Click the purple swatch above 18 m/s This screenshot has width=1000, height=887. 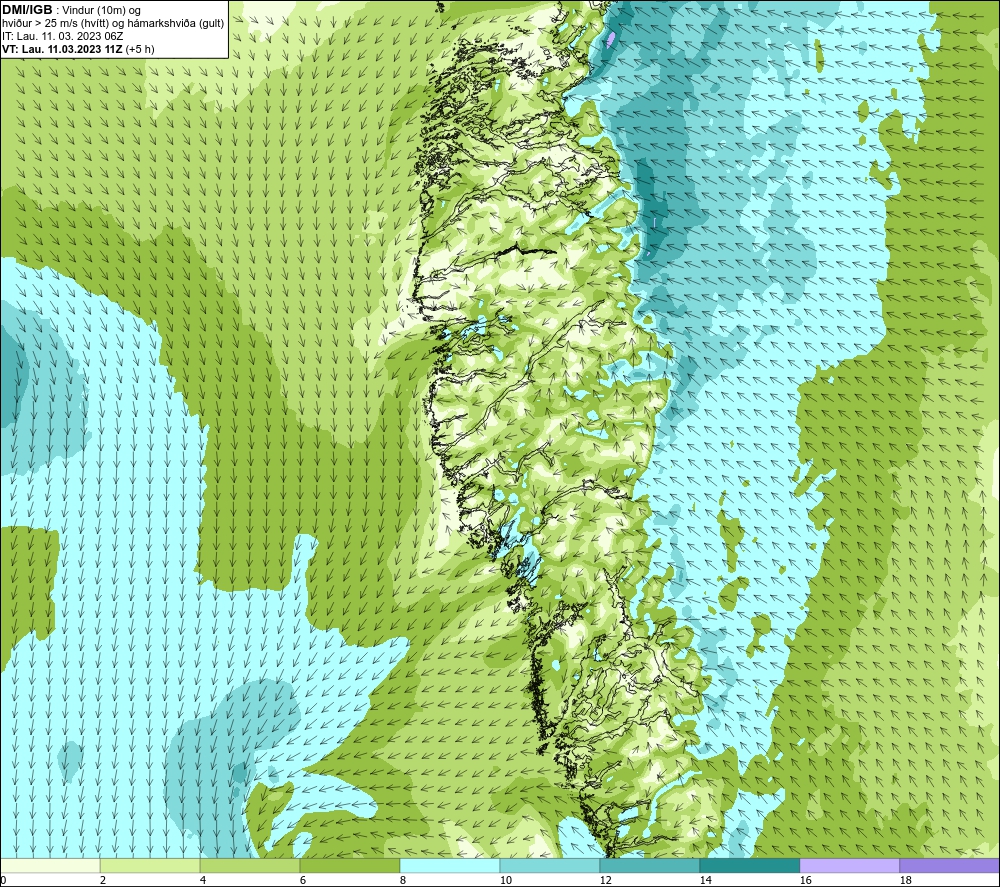[949, 865]
